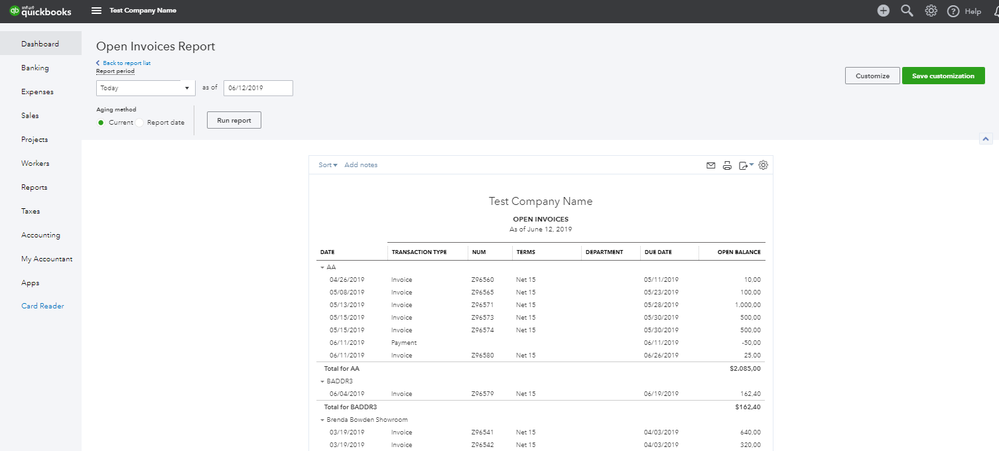
Task: Click Save customization button
Action: coord(943,76)
